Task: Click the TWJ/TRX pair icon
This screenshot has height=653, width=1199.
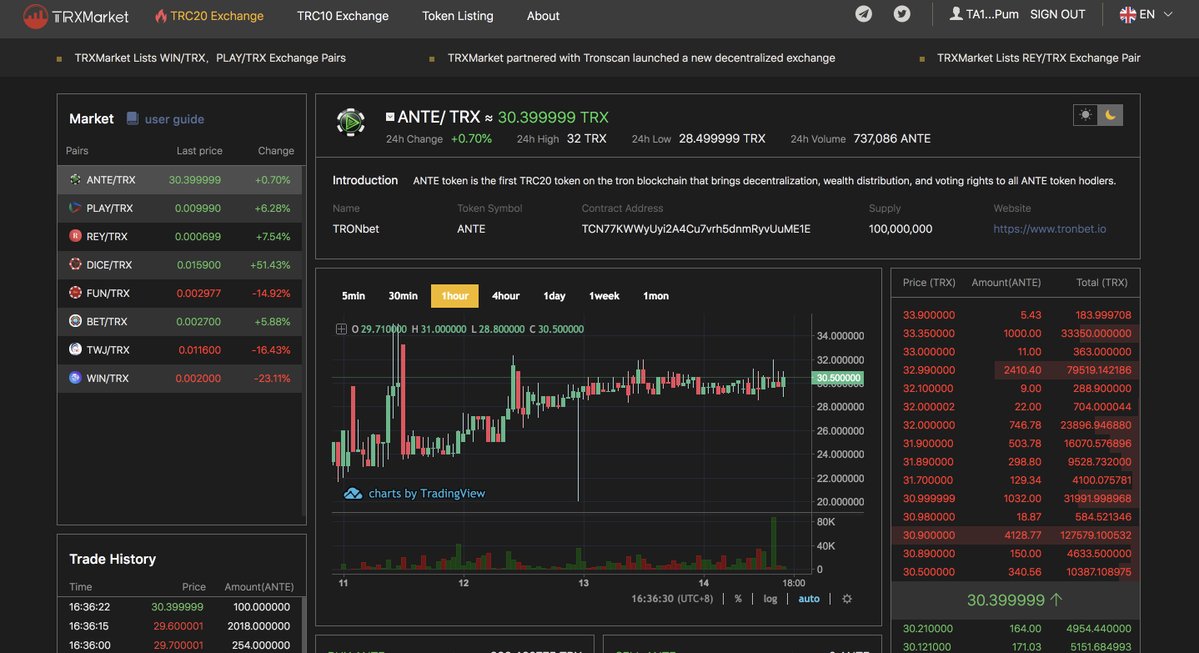Action: (75, 349)
